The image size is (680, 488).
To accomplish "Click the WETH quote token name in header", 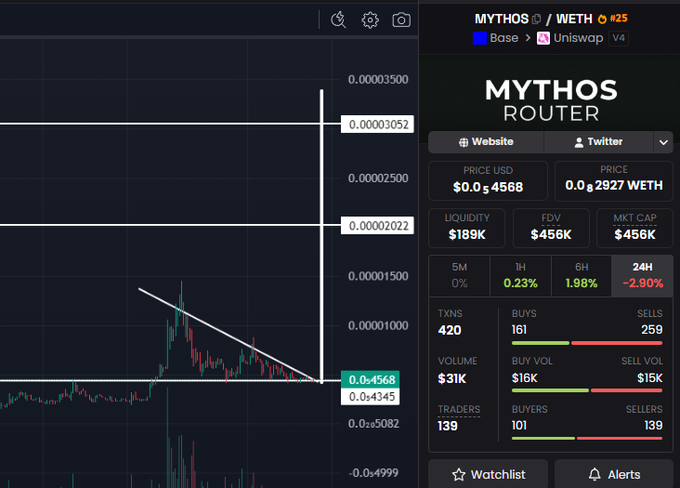I will pos(574,19).
